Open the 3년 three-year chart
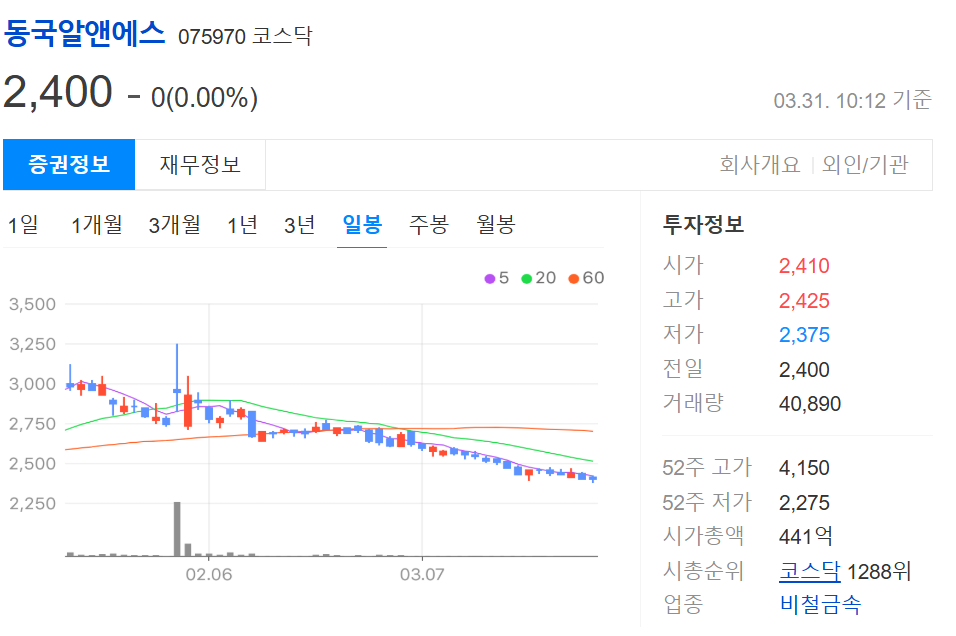 [300, 225]
